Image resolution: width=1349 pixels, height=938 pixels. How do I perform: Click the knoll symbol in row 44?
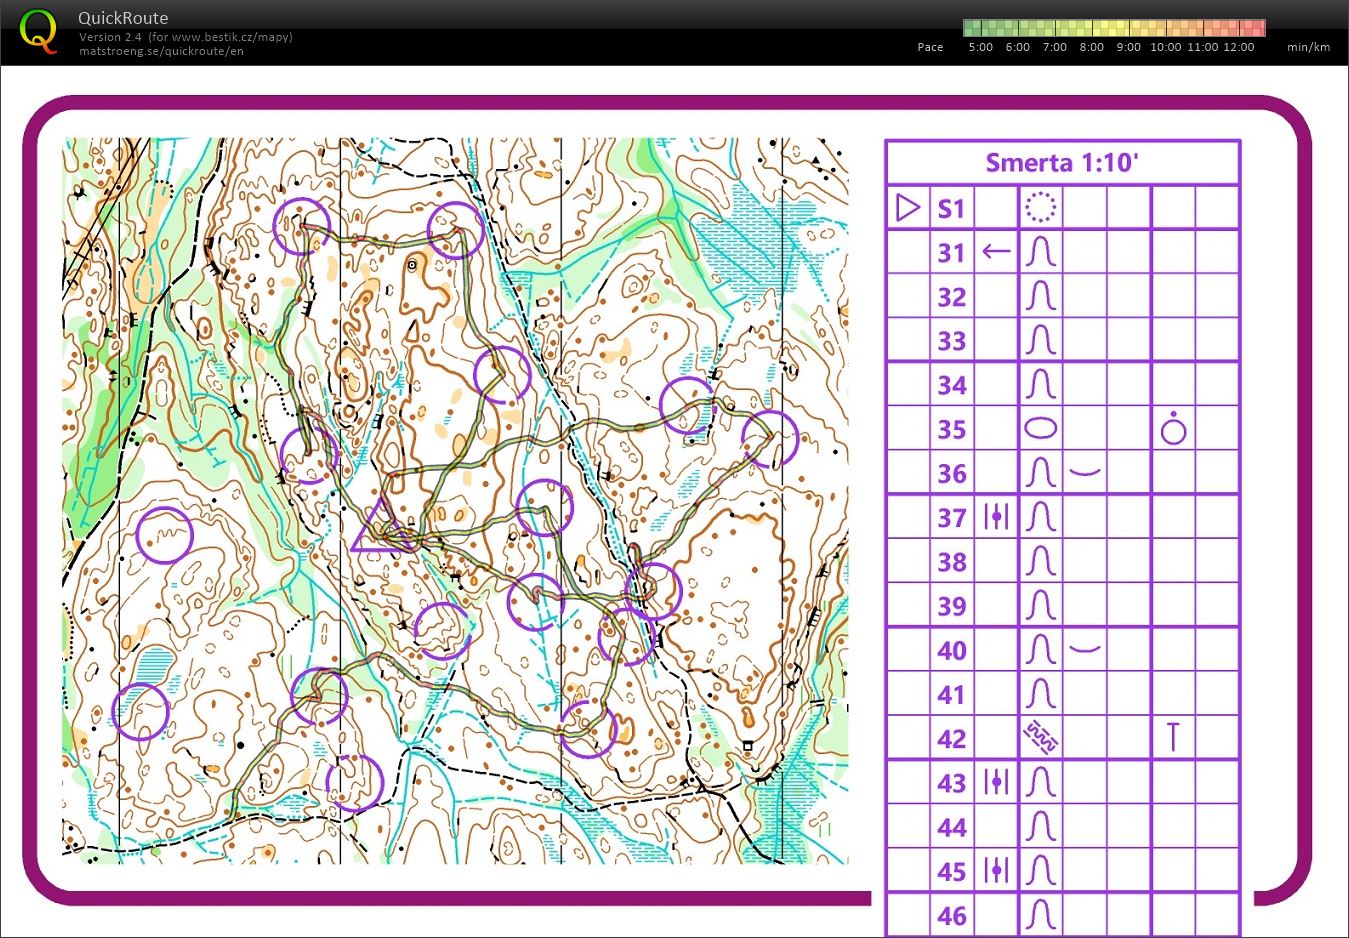click(x=1040, y=826)
